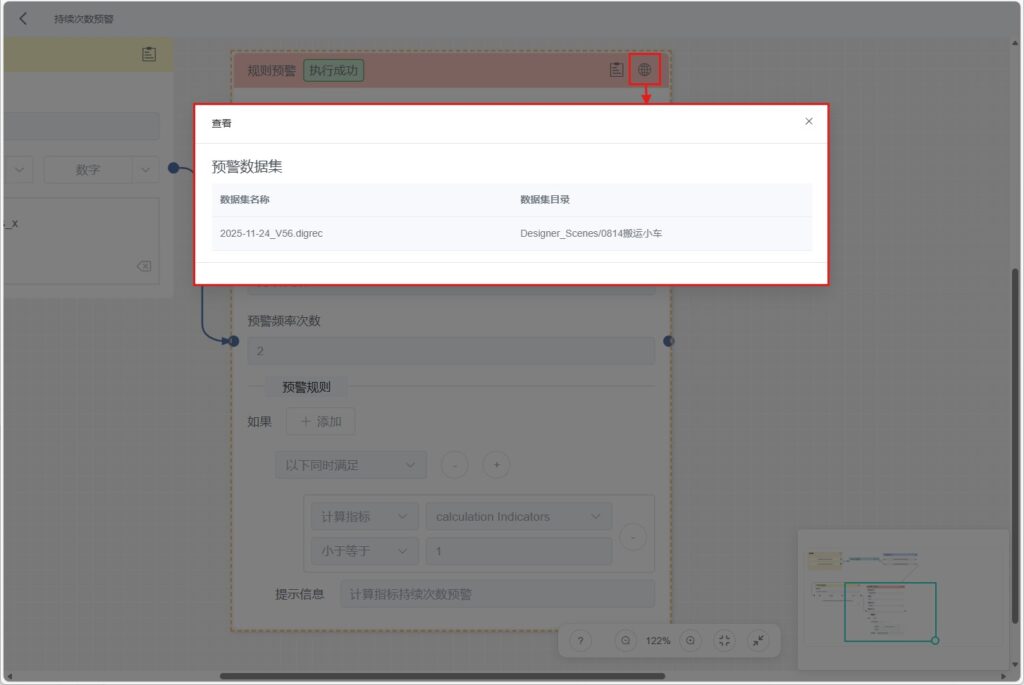Image resolution: width=1024 pixels, height=685 pixels.
Task: Click the plus button to add condition group
Action: point(497,465)
